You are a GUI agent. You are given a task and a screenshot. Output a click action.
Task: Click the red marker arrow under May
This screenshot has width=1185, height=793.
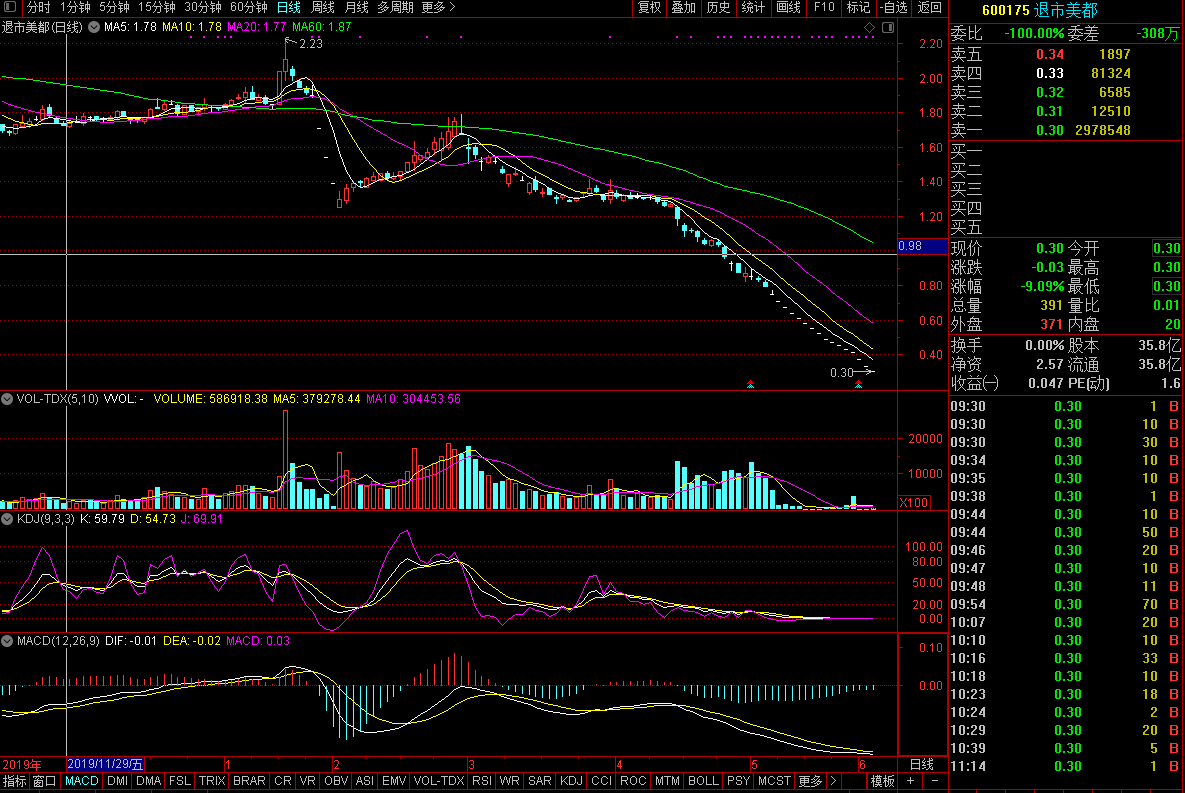(x=750, y=384)
